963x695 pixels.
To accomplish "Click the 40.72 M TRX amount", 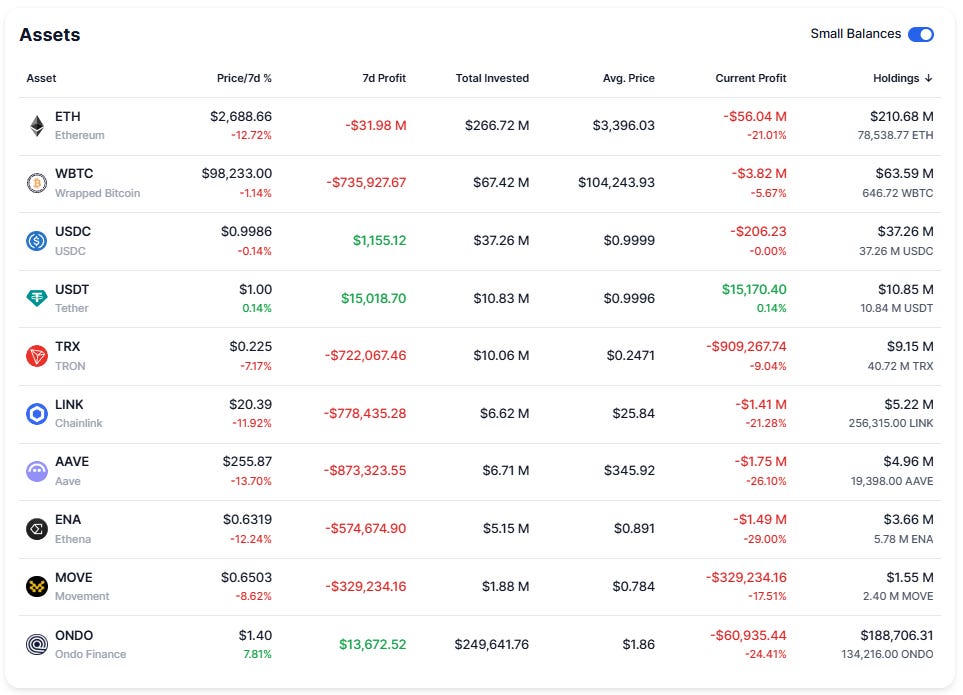I will 900,366.
